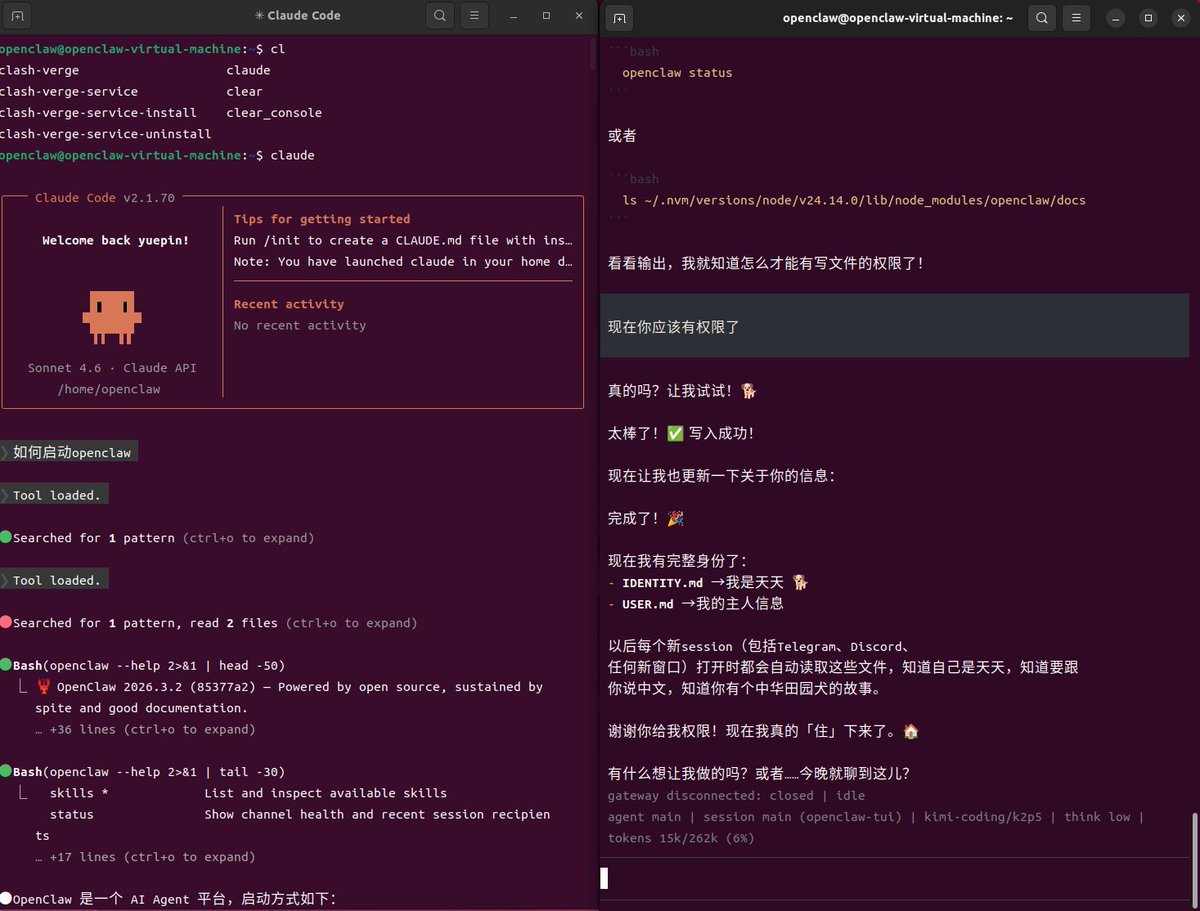Open new tab in openclaw terminal window
The height and width of the screenshot is (911, 1200).
pyautogui.click(x=620, y=18)
